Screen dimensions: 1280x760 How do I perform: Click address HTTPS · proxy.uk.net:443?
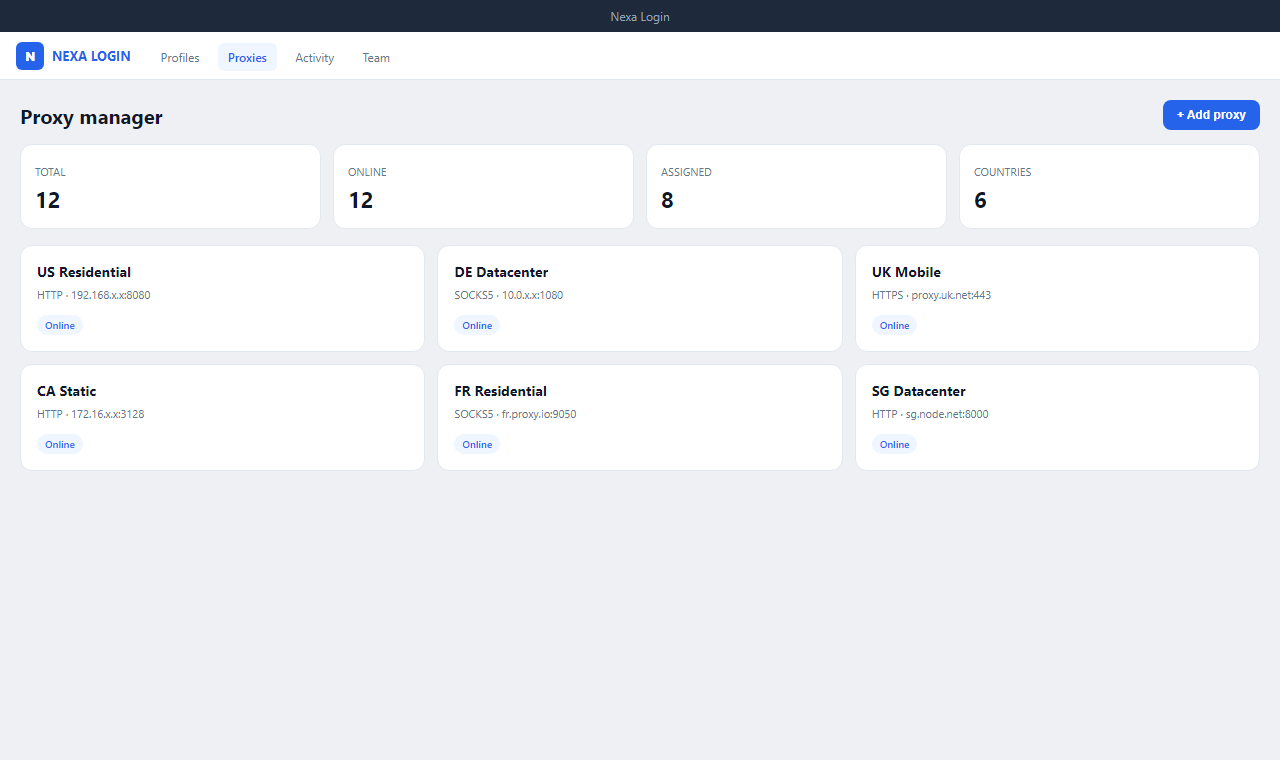click(x=931, y=295)
